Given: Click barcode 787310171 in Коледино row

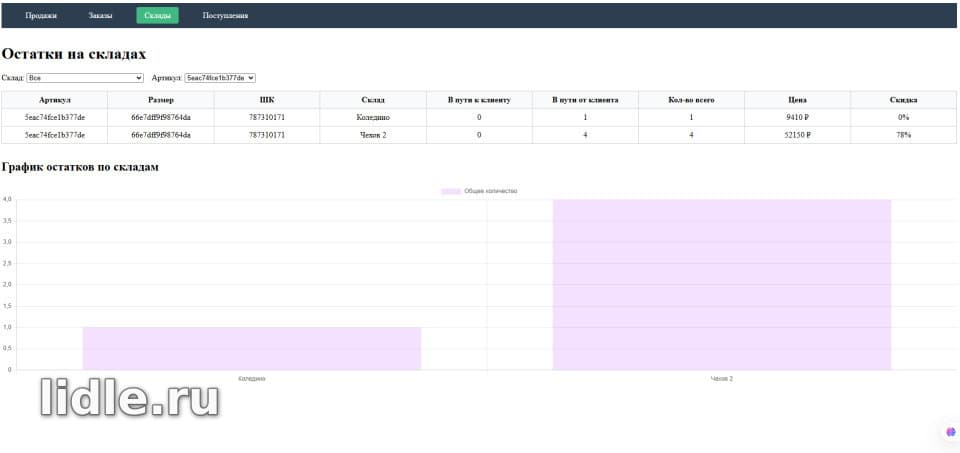Looking at the screenshot, I should pyautogui.click(x=267, y=118).
